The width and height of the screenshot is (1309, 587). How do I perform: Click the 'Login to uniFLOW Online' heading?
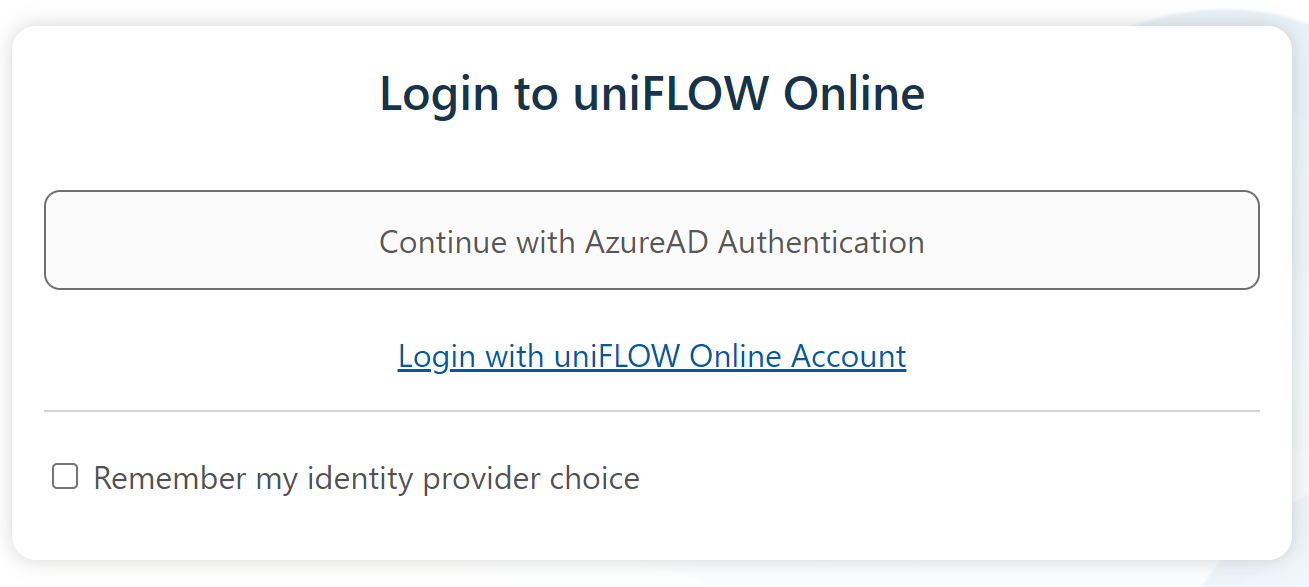[x=651, y=94]
